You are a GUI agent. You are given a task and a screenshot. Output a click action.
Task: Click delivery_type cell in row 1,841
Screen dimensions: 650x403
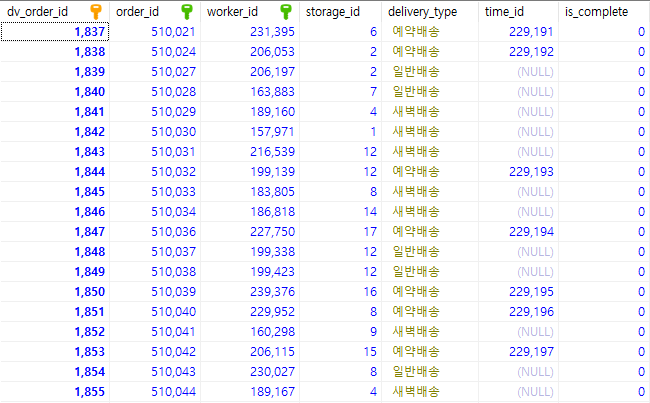point(430,112)
